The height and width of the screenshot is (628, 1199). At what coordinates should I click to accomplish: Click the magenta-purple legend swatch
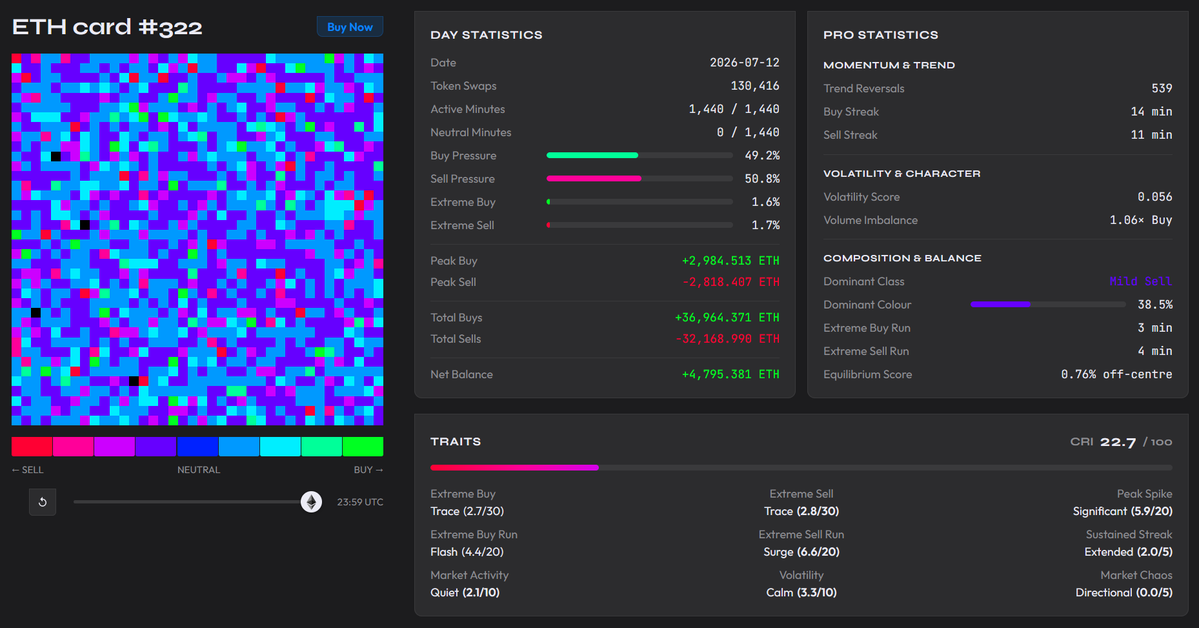115,447
